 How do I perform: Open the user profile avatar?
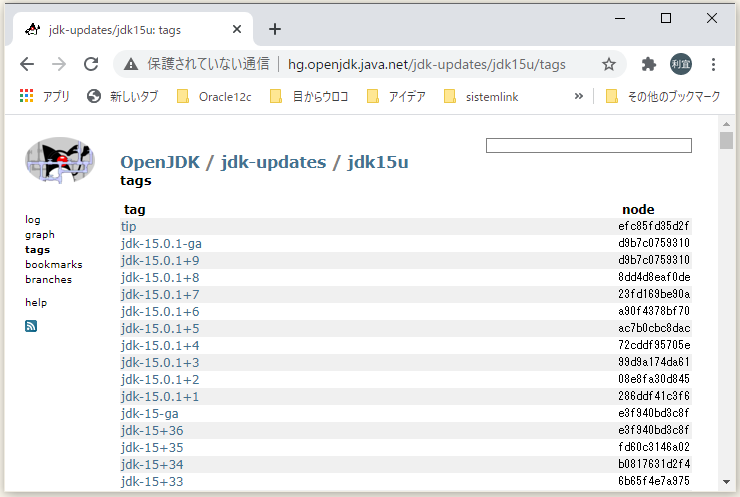[x=681, y=64]
